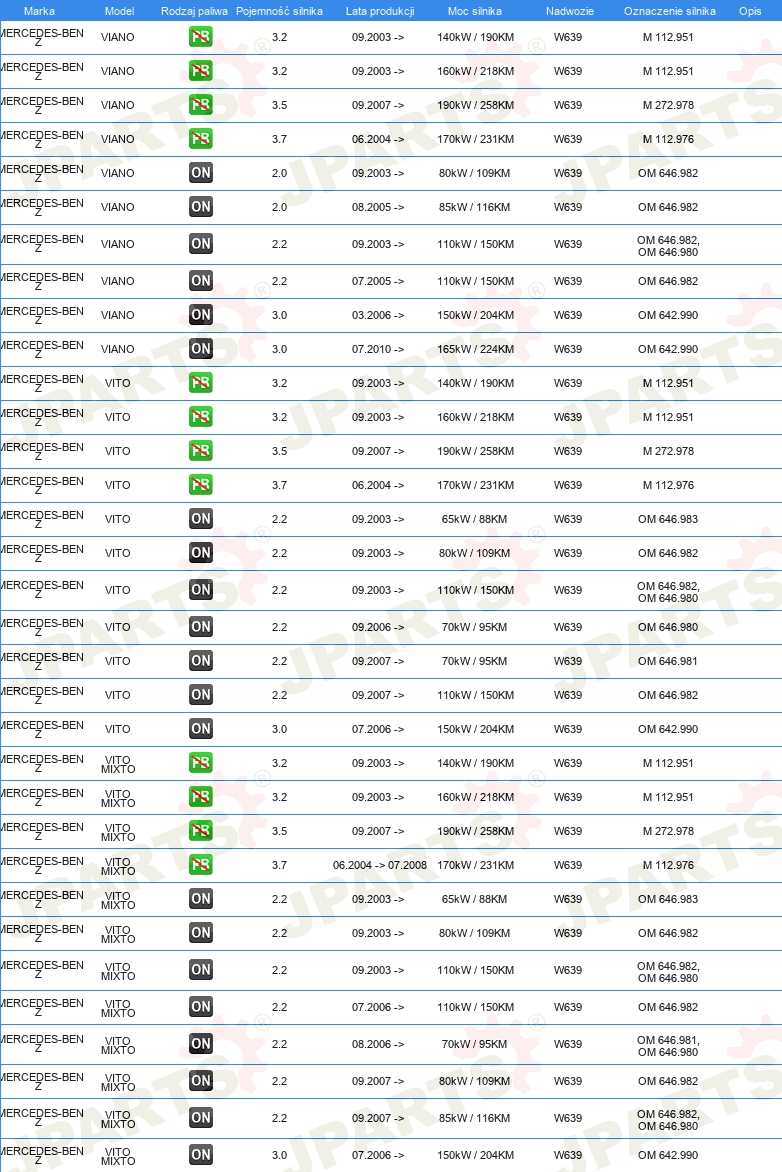
Task: Click the Oznaczenie silnika column header
Action: pyautogui.click(x=670, y=11)
